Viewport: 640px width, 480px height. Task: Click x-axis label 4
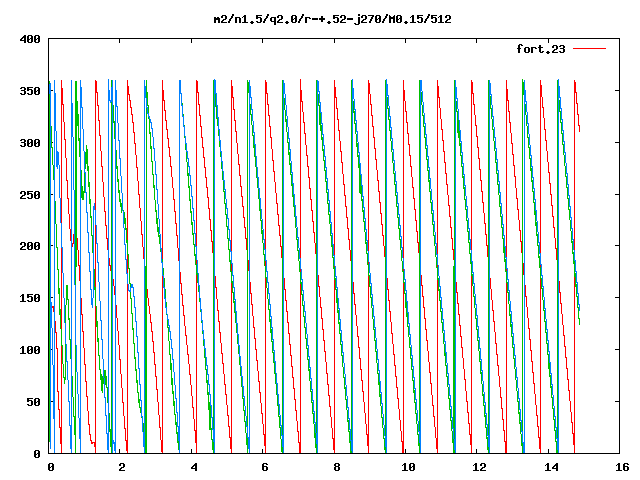coord(193,467)
